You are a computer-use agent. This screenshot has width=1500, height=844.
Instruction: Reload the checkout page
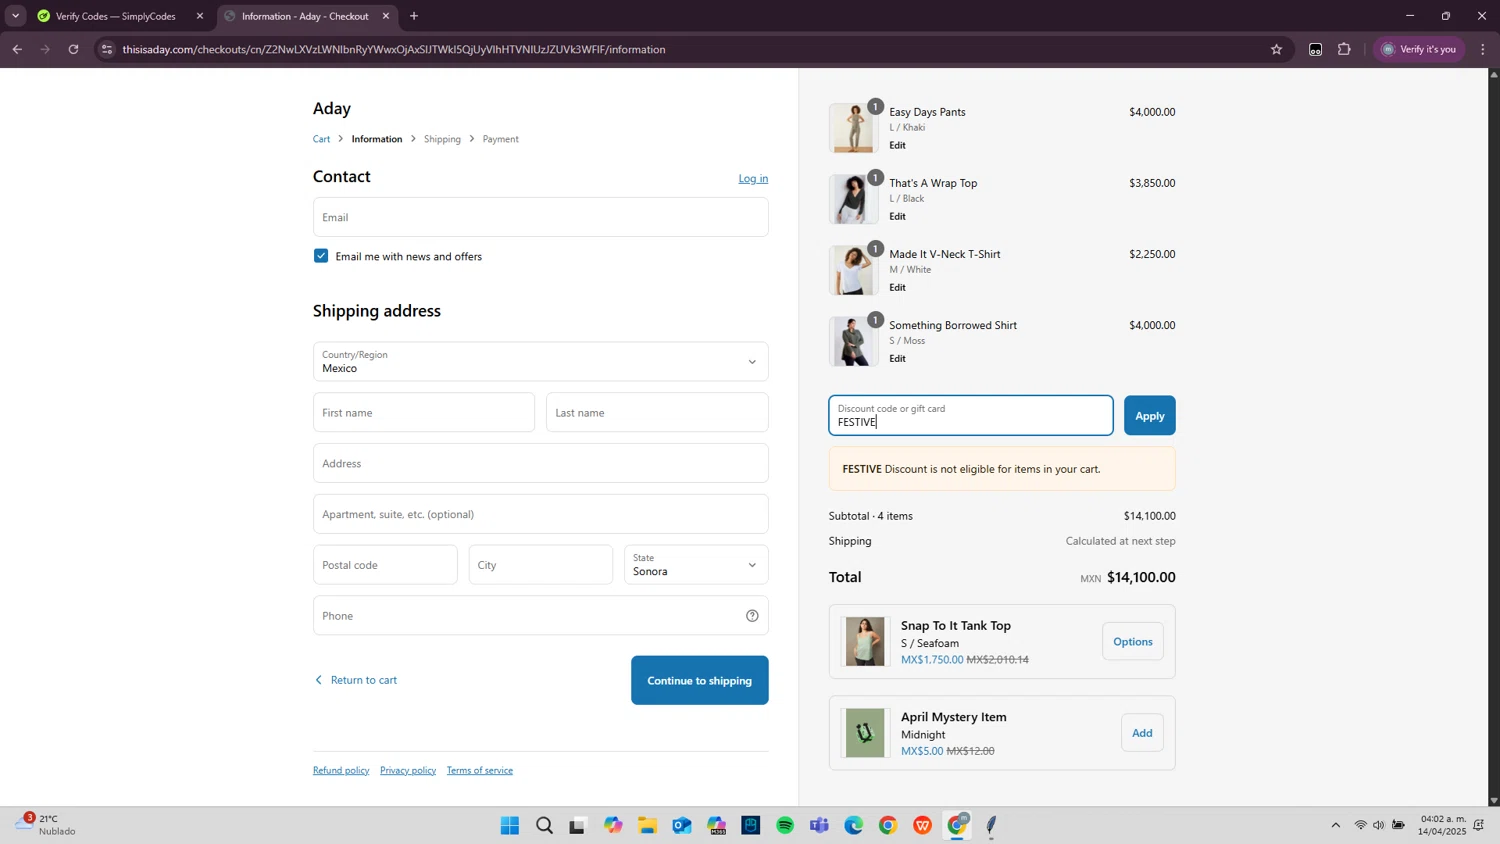73,49
